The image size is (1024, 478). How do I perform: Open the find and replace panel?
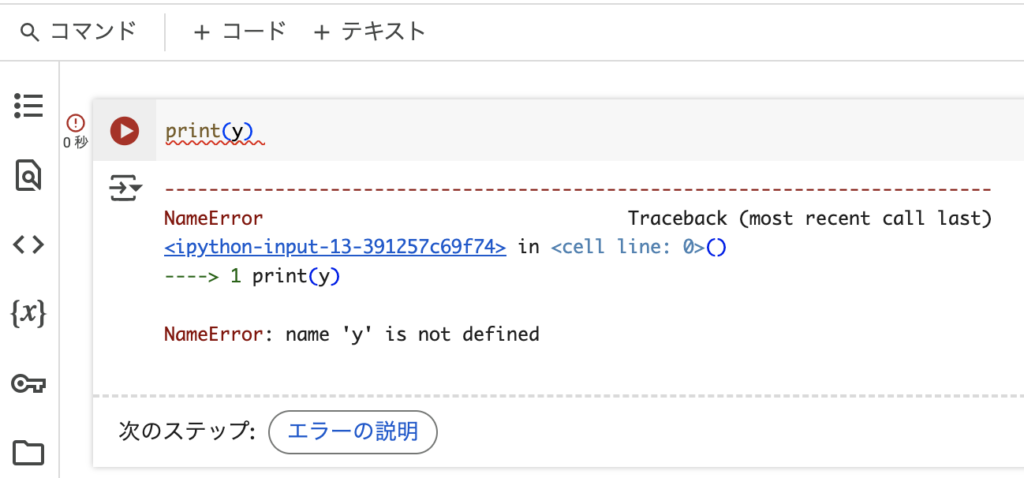pos(29,175)
